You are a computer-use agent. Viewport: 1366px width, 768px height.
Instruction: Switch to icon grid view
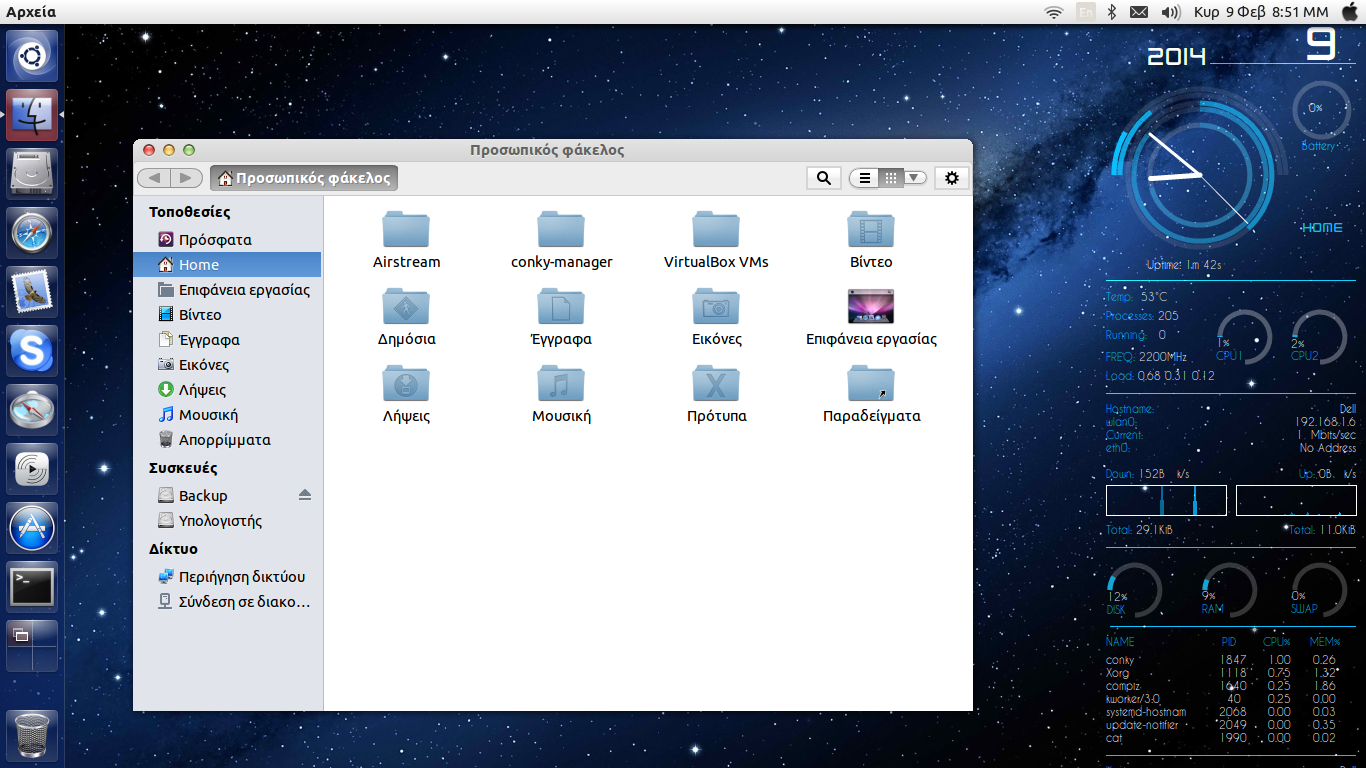pos(890,178)
